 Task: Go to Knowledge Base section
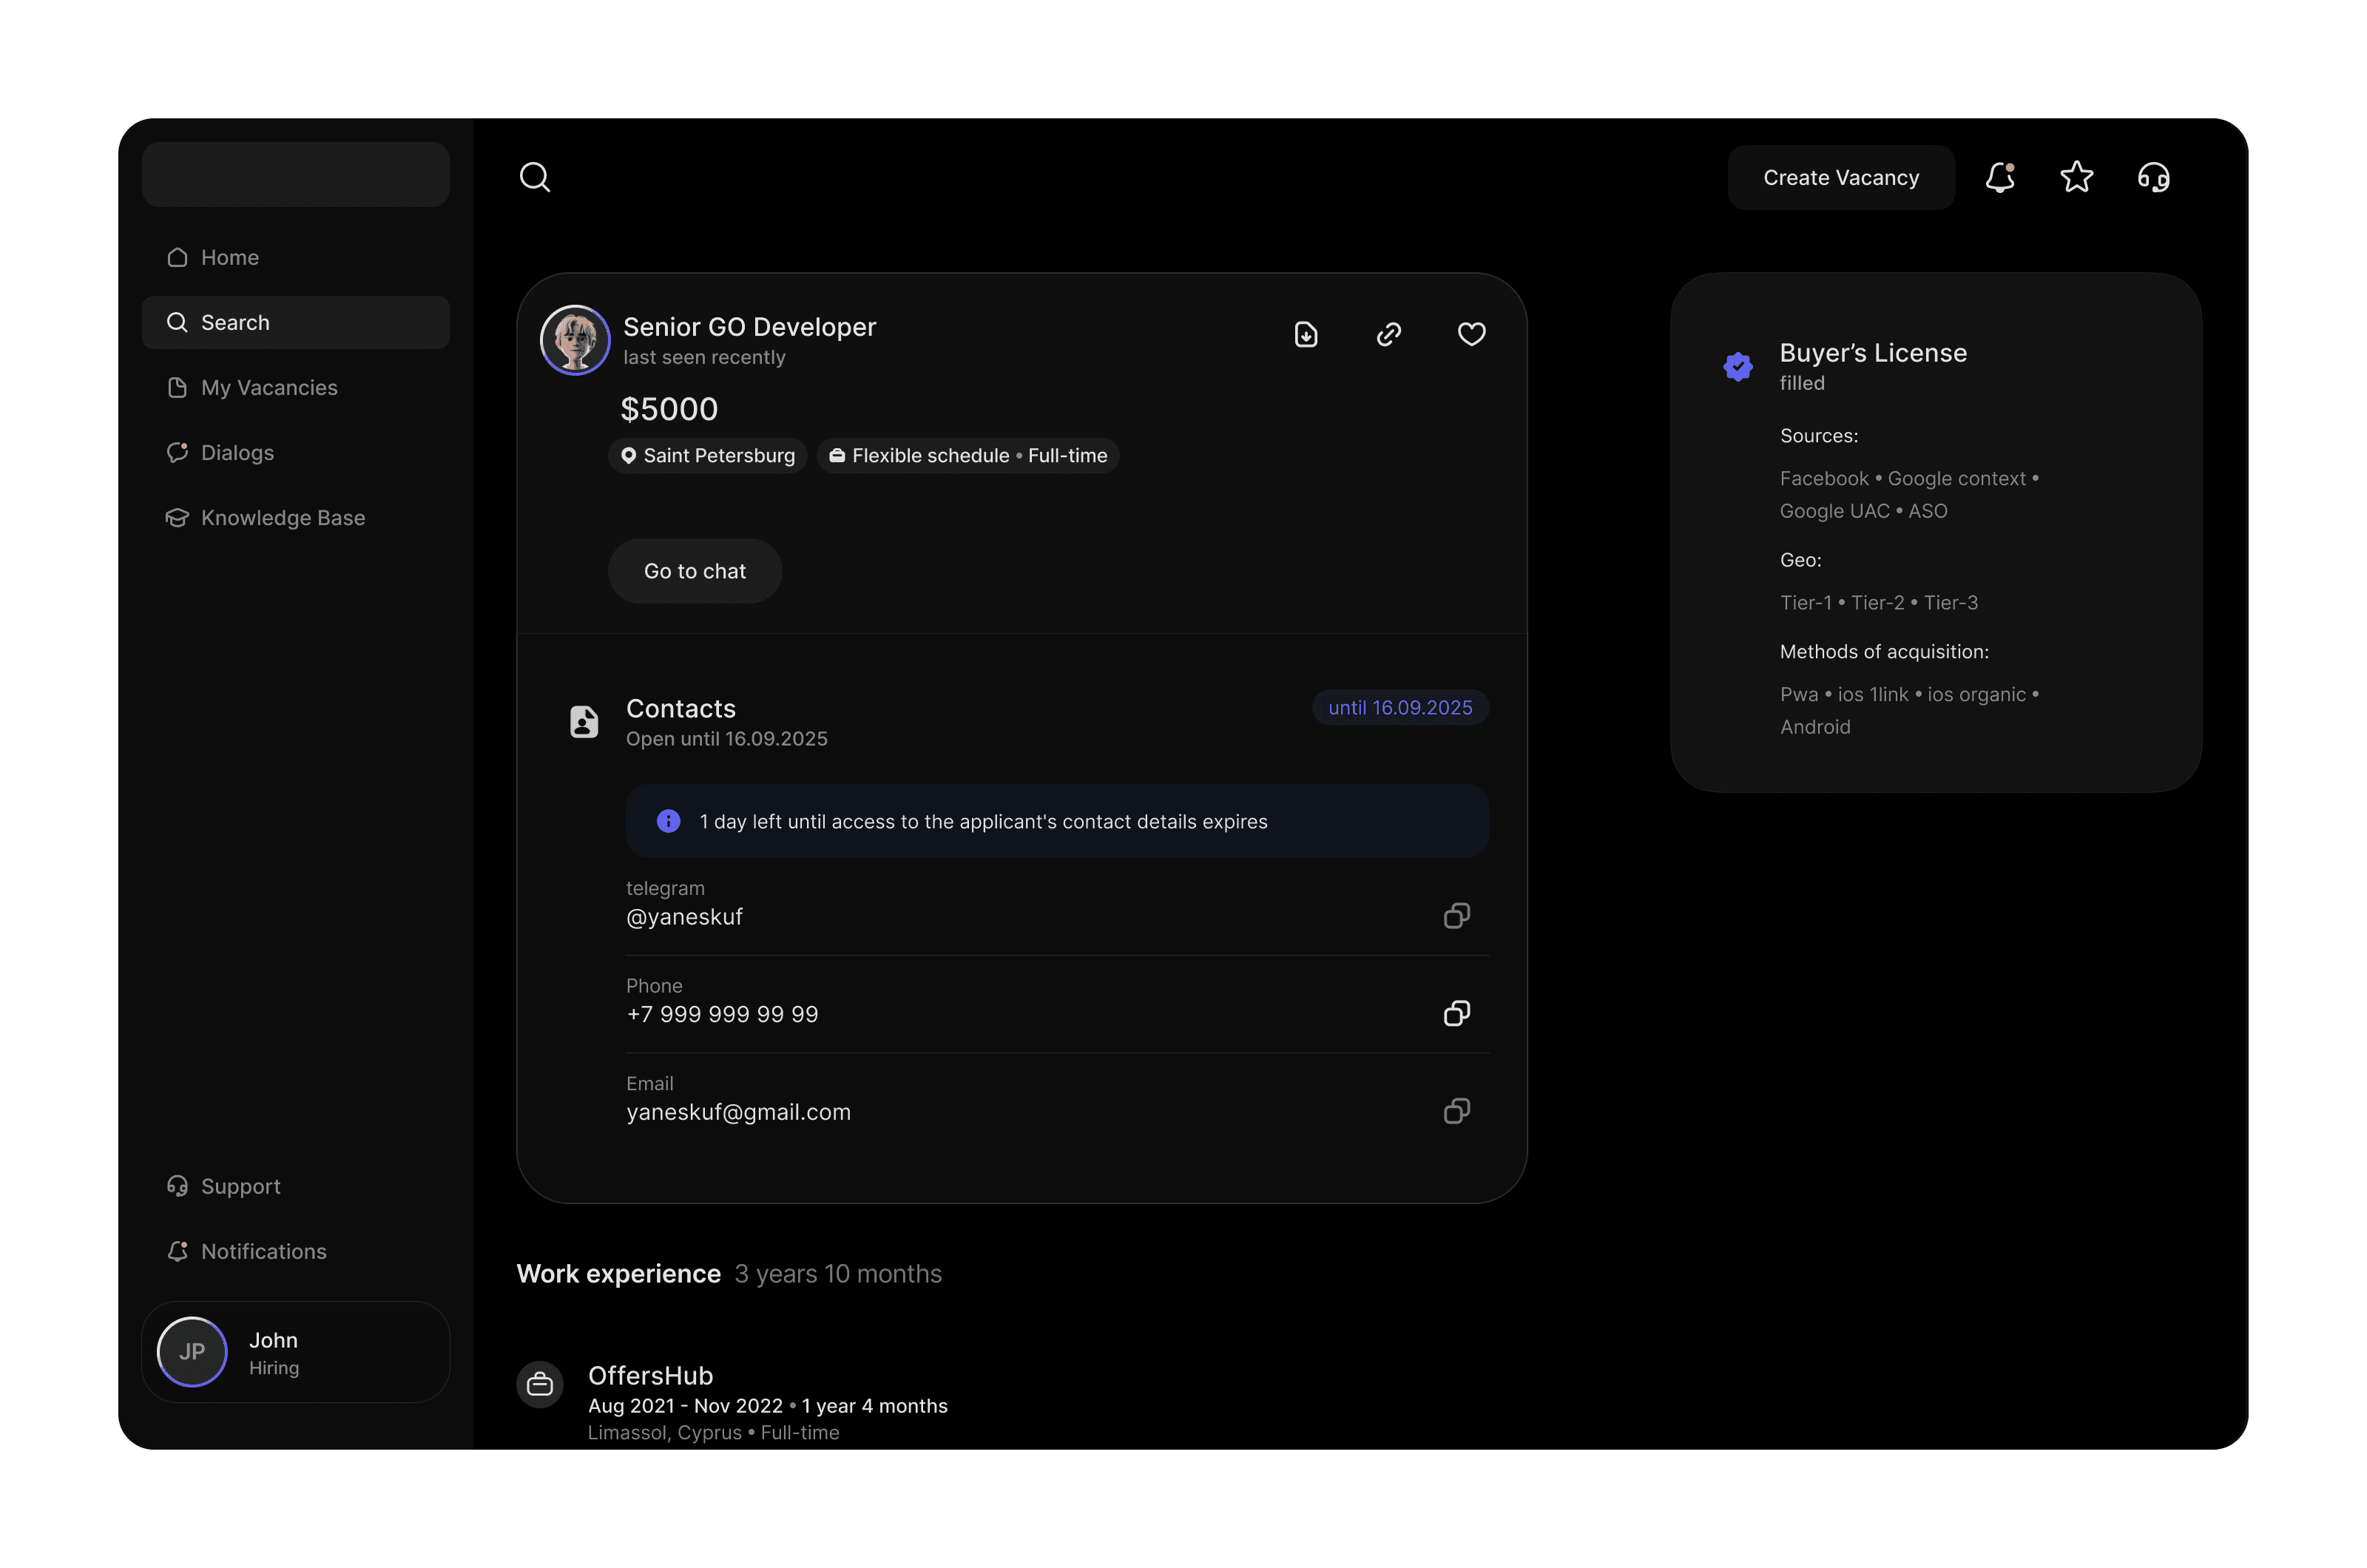[x=282, y=517]
